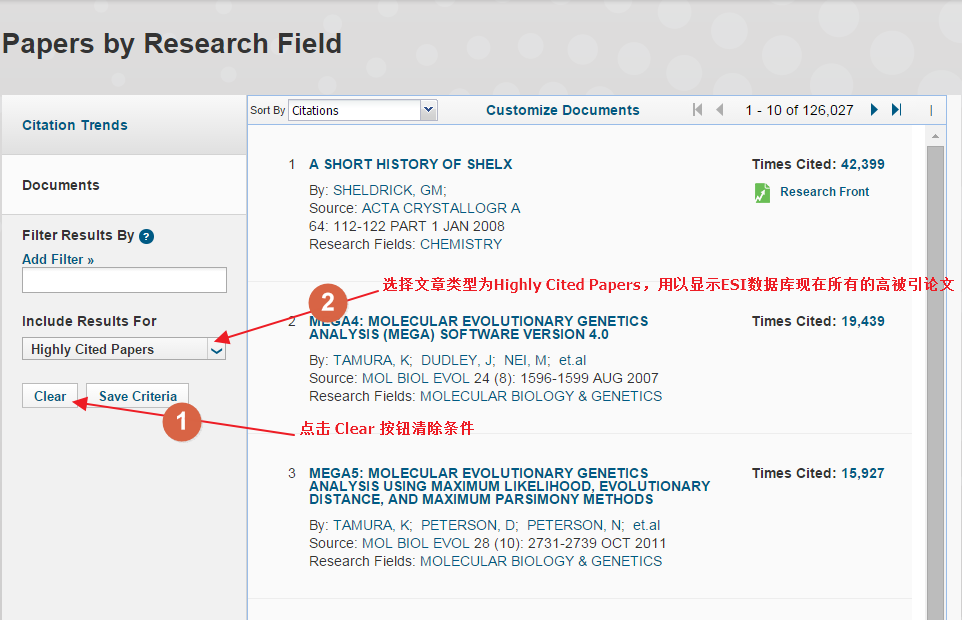Click author DUDLEY, J
Viewport: 962px width, 620px height.
pyautogui.click(x=458, y=360)
